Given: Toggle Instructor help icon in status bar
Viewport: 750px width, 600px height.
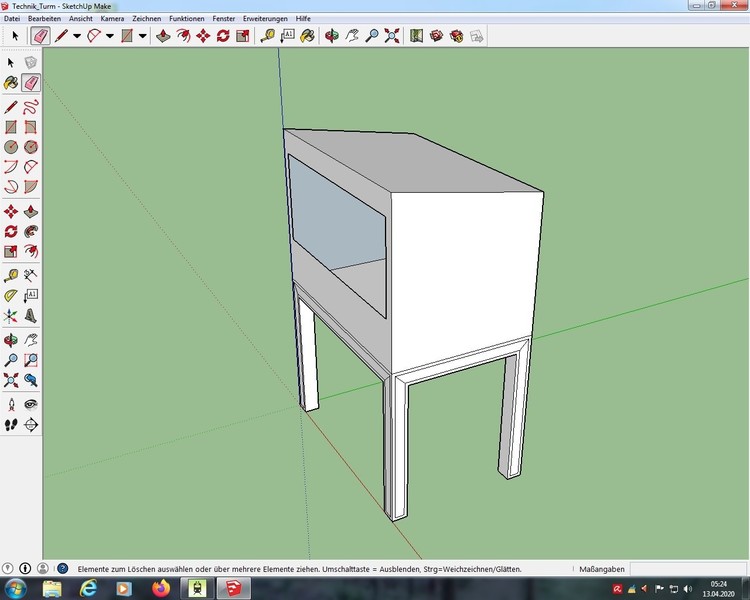Looking at the screenshot, I should tap(63, 568).
